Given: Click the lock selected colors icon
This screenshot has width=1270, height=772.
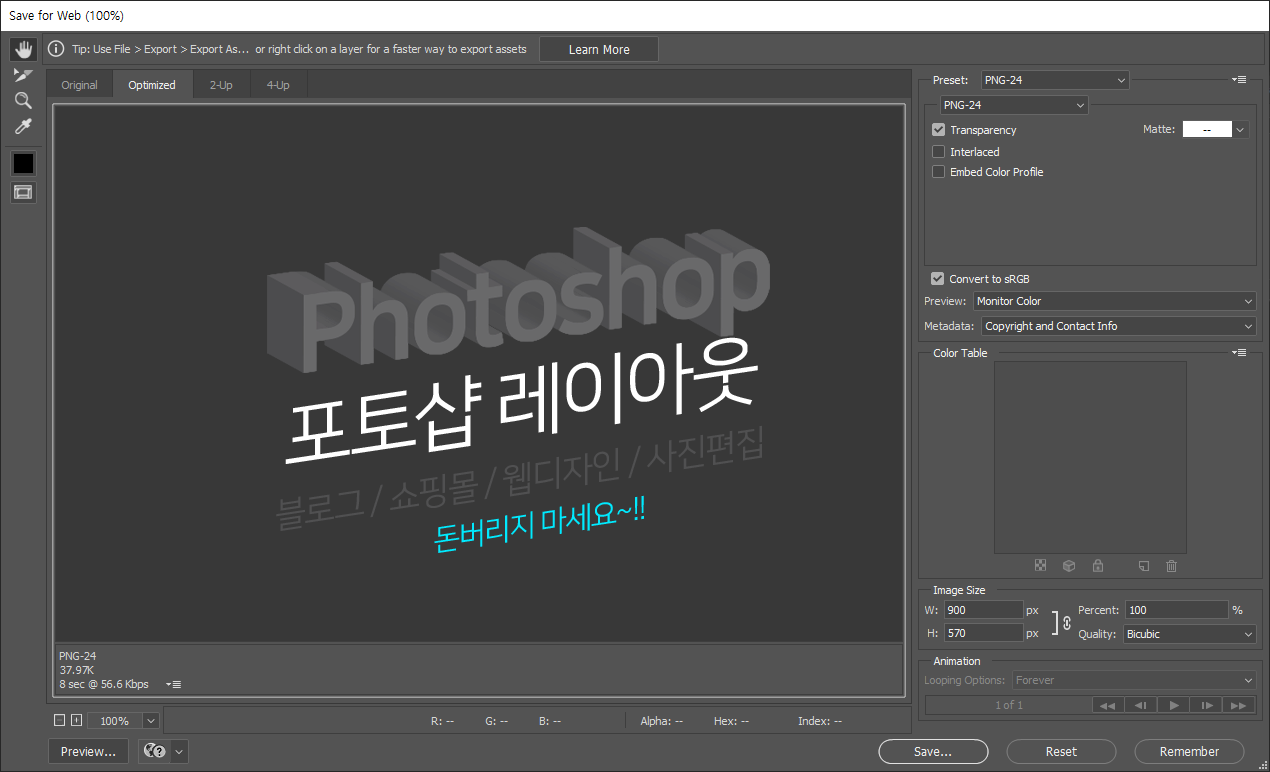Looking at the screenshot, I should coord(1098,566).
